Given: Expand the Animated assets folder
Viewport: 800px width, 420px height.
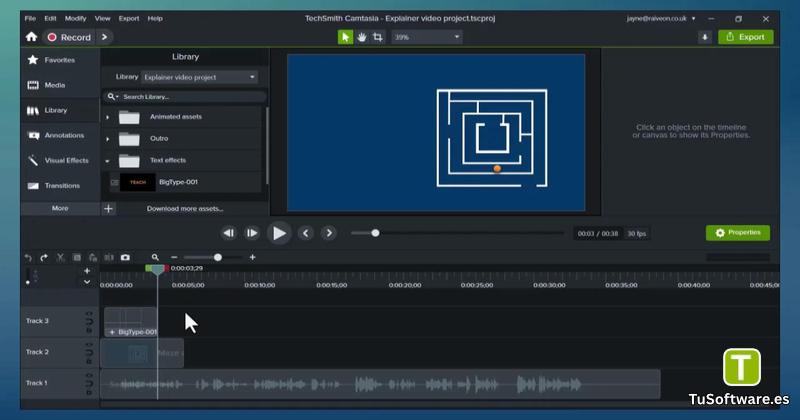Looking at the screenshot, I should point(108,117).
